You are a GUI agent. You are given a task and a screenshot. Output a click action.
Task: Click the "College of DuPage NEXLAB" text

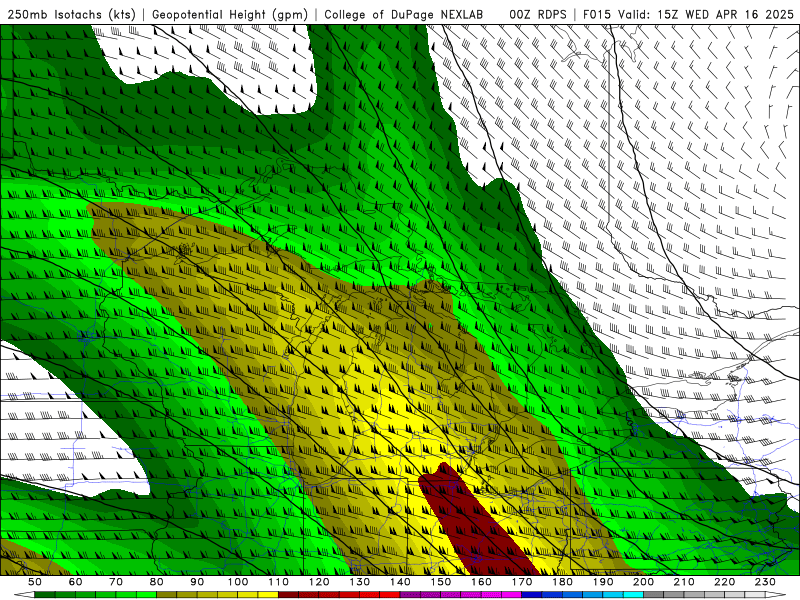point(404,14)
